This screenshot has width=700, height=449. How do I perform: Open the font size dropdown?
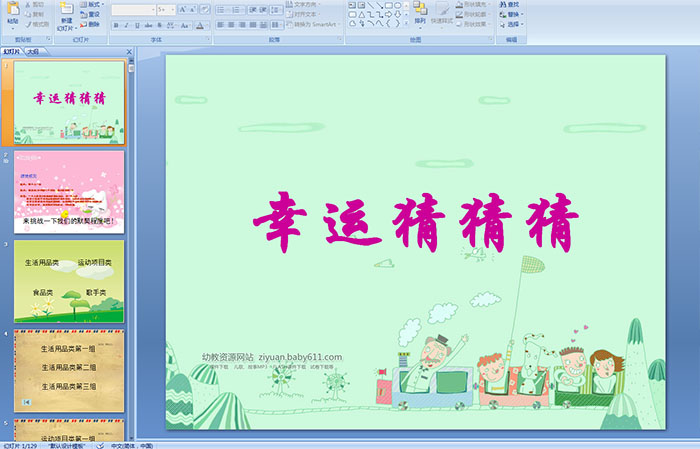tap(173, 9)
